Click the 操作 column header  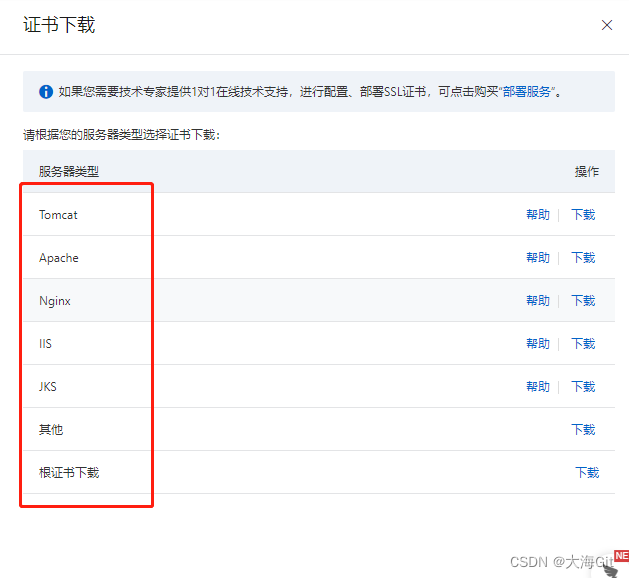(586, 172)
